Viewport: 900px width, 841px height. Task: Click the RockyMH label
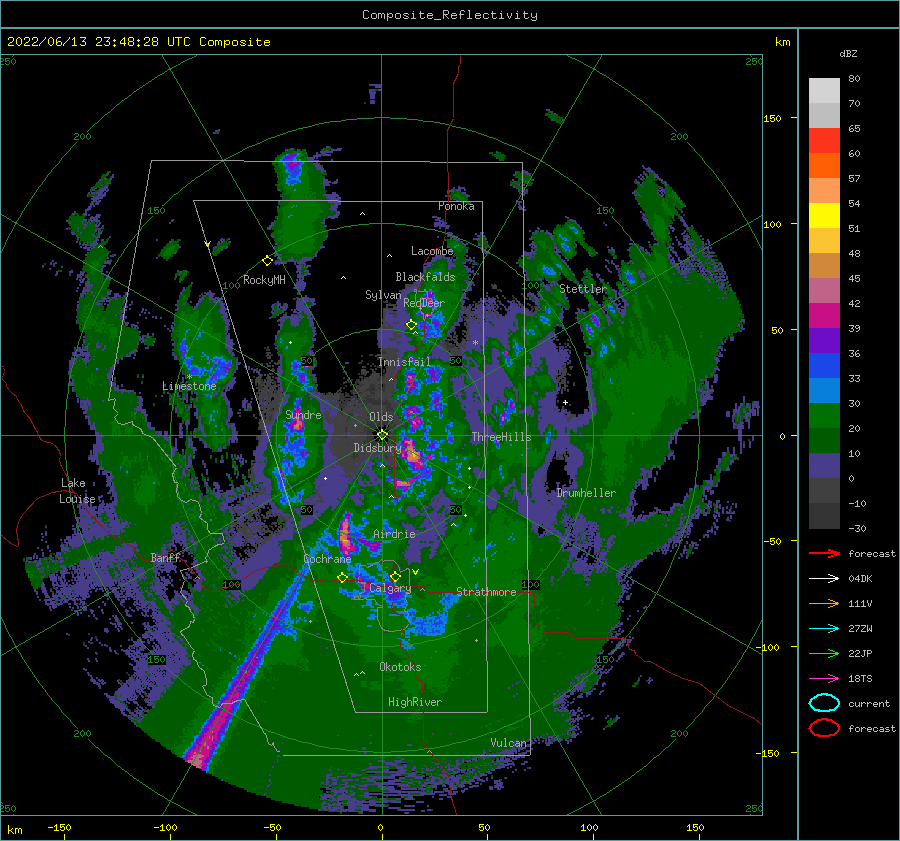[x=264, y=280]
